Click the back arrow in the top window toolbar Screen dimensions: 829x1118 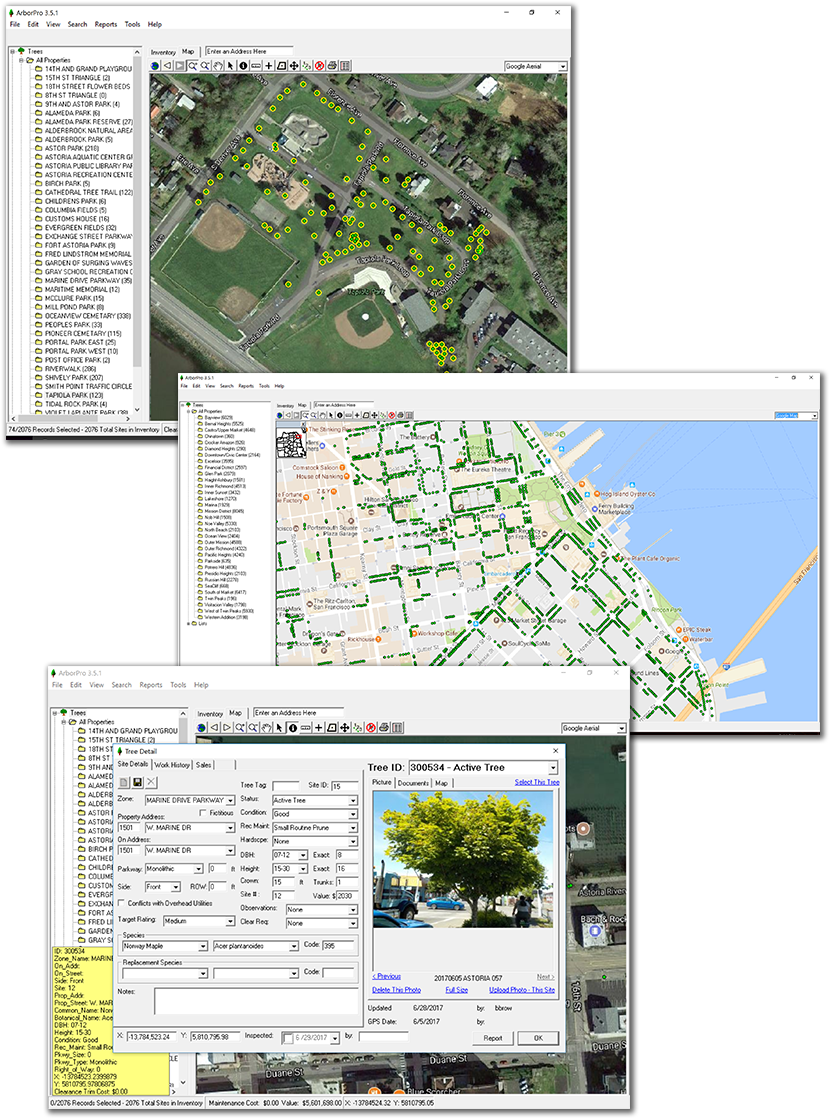tap(168, 66)
